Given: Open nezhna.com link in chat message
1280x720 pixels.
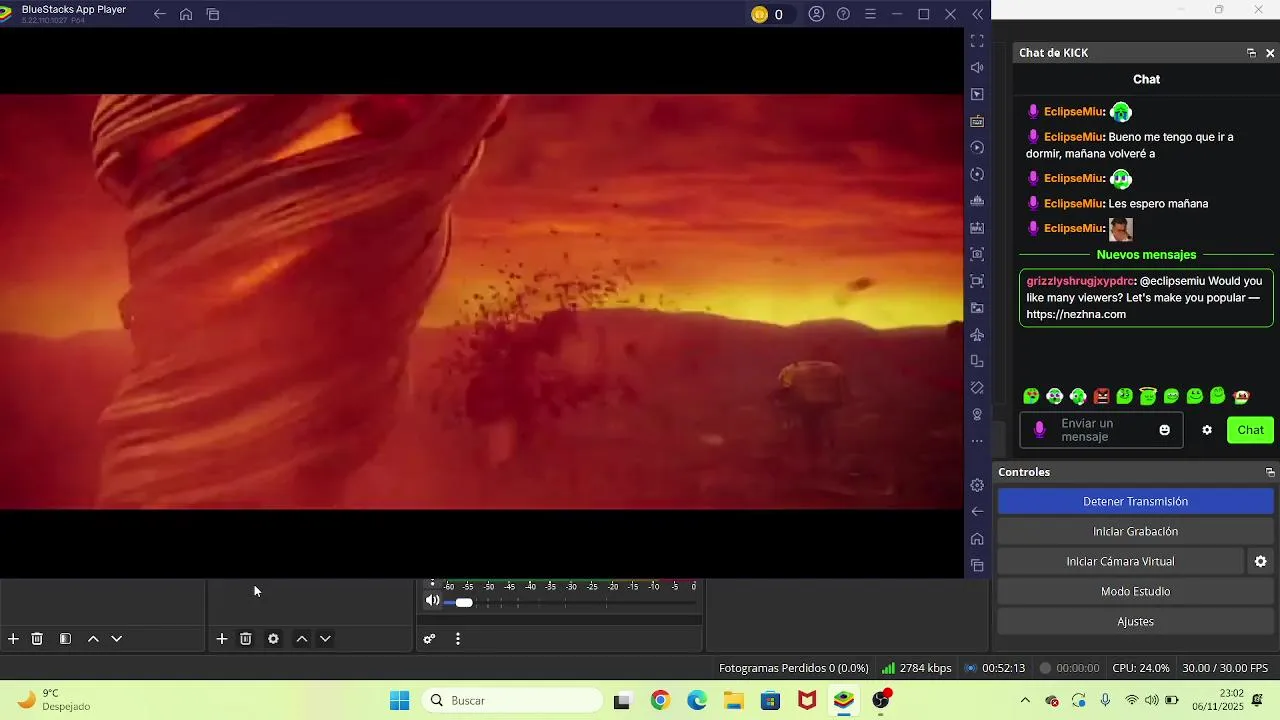Looking at the screenshot, I should click(x=1076, y=314).
